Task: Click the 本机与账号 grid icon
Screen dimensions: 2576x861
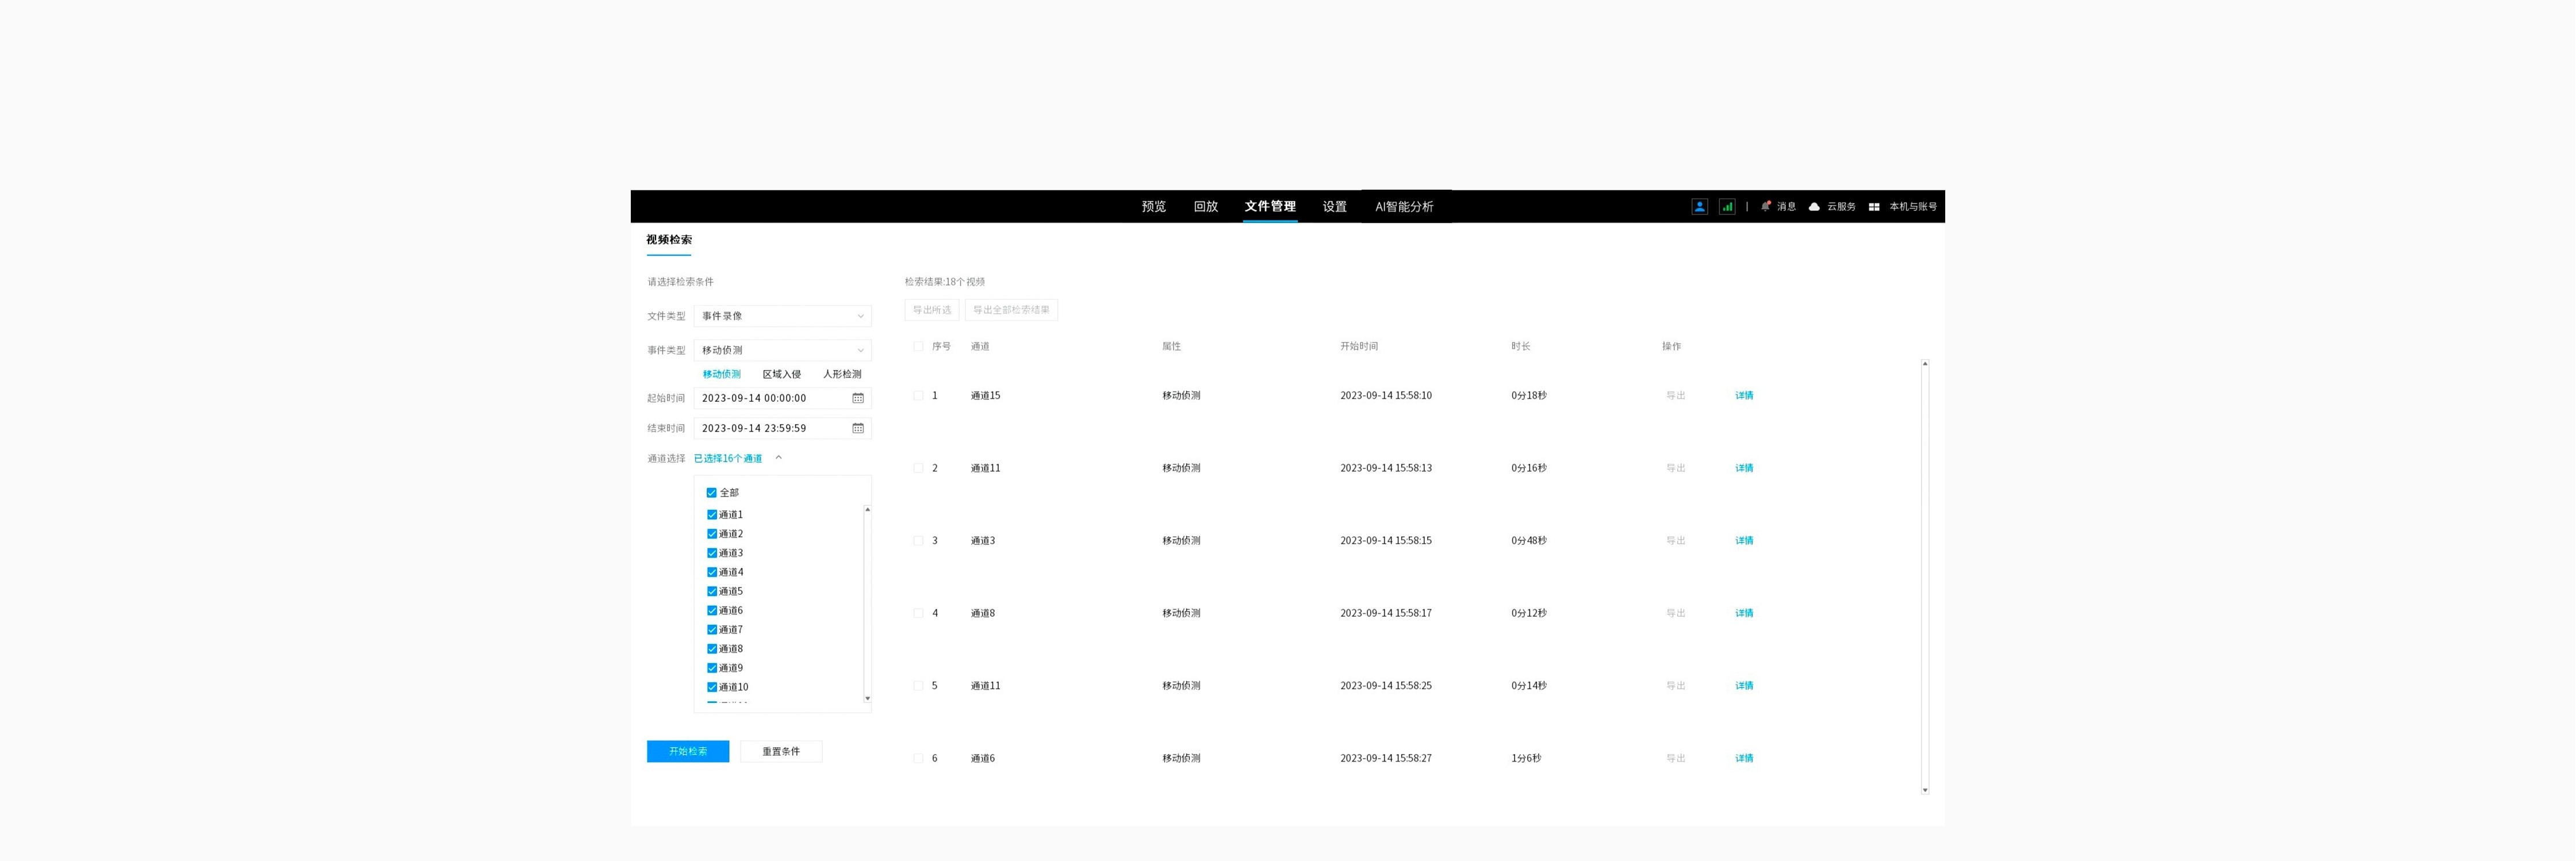Action: click(1874, 206)
